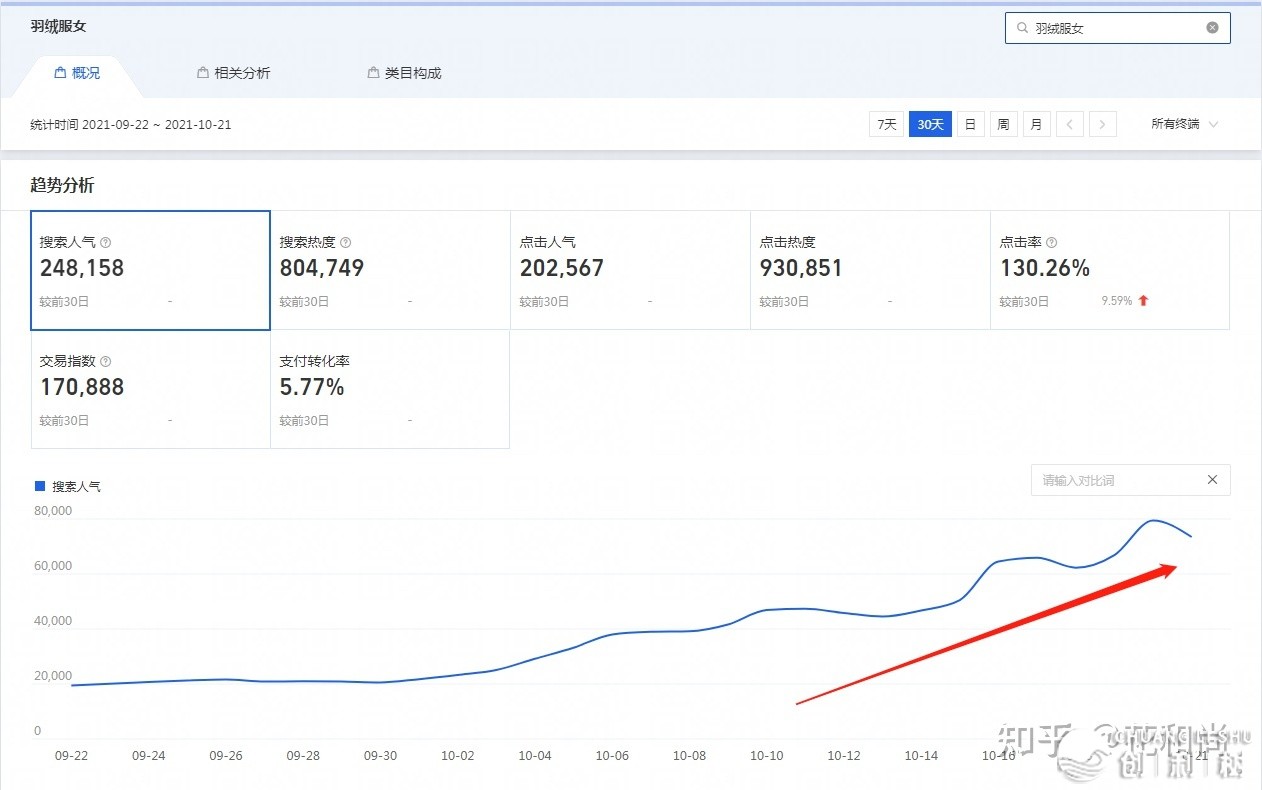Click help icon next to 点击率
1262x790 pixels.
1052,242
